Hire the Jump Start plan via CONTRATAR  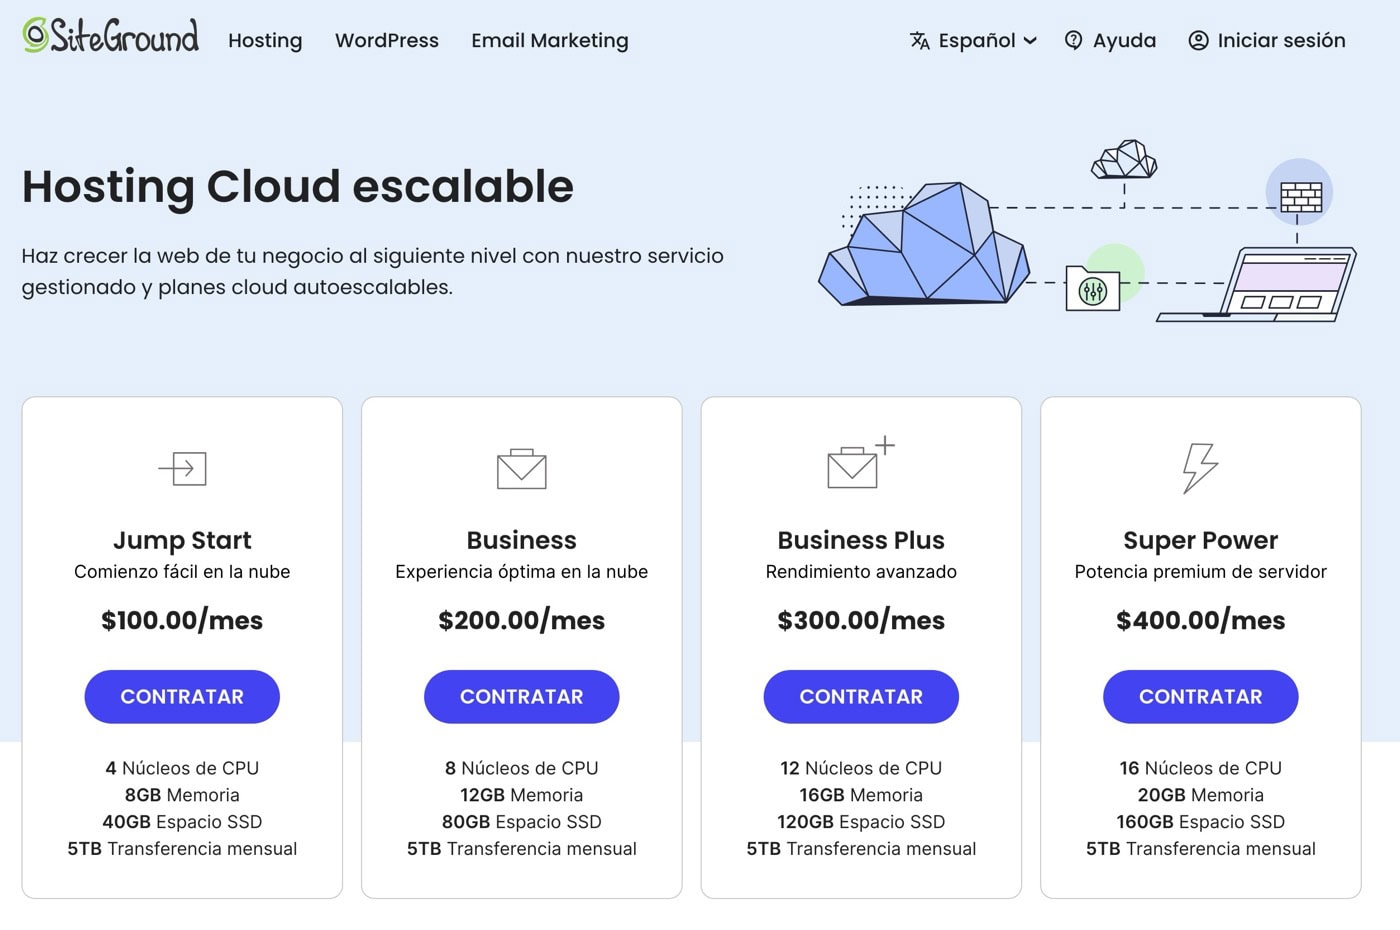click(182, 697)
